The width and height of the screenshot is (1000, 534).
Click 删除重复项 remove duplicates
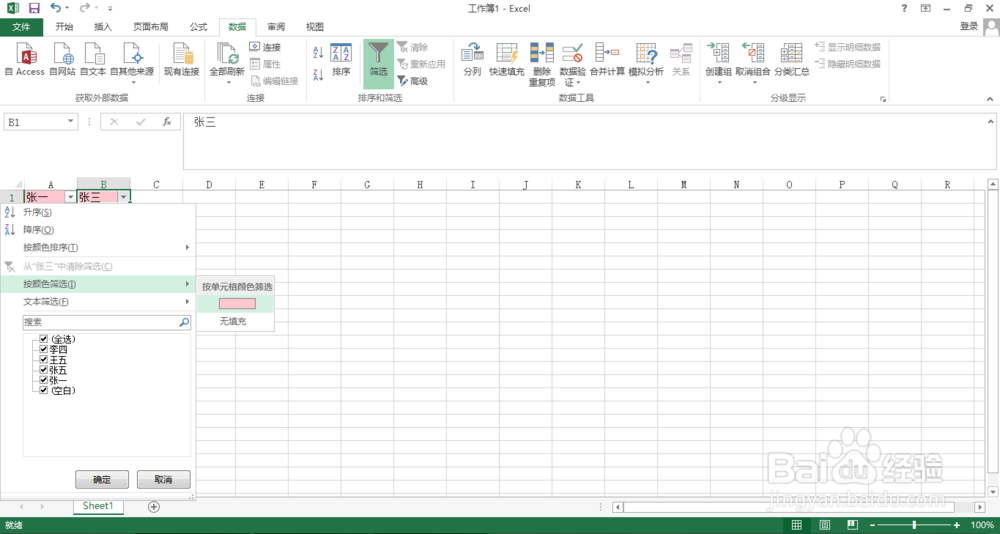point(542,64)
